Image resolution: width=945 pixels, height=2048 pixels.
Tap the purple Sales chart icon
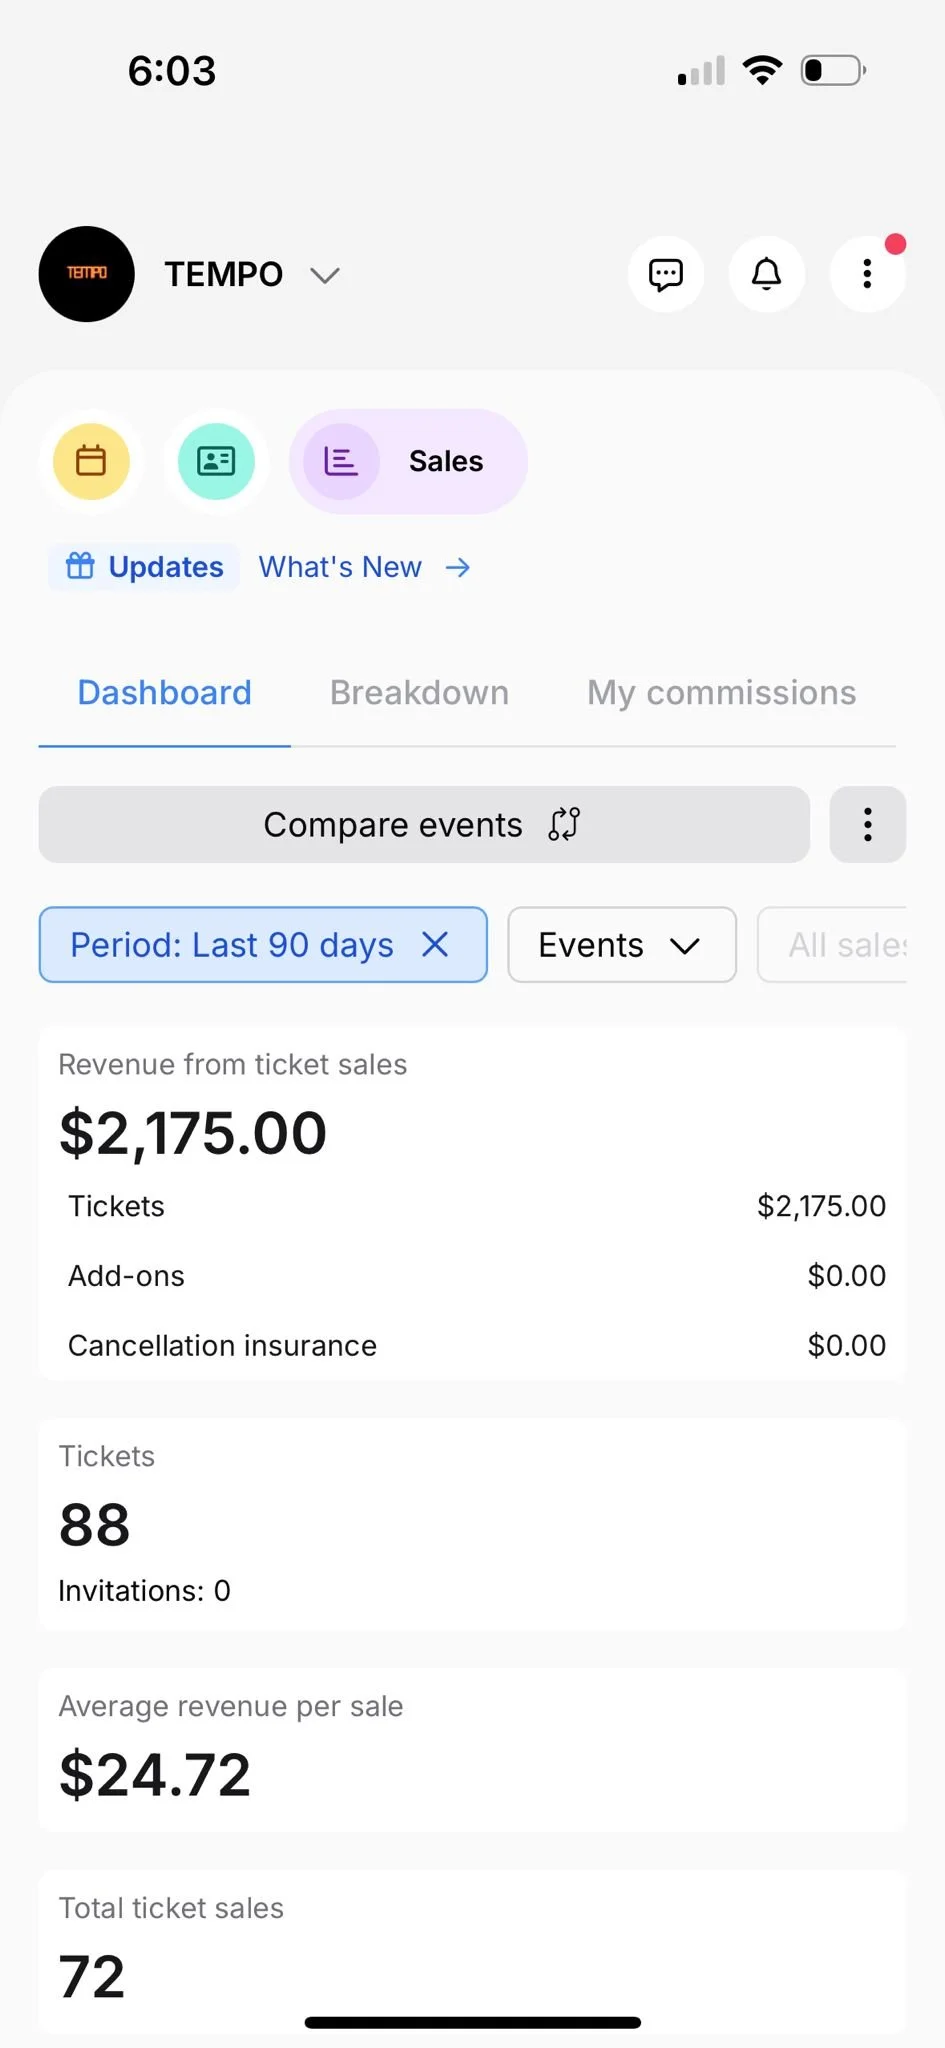(x=341, y=461)
